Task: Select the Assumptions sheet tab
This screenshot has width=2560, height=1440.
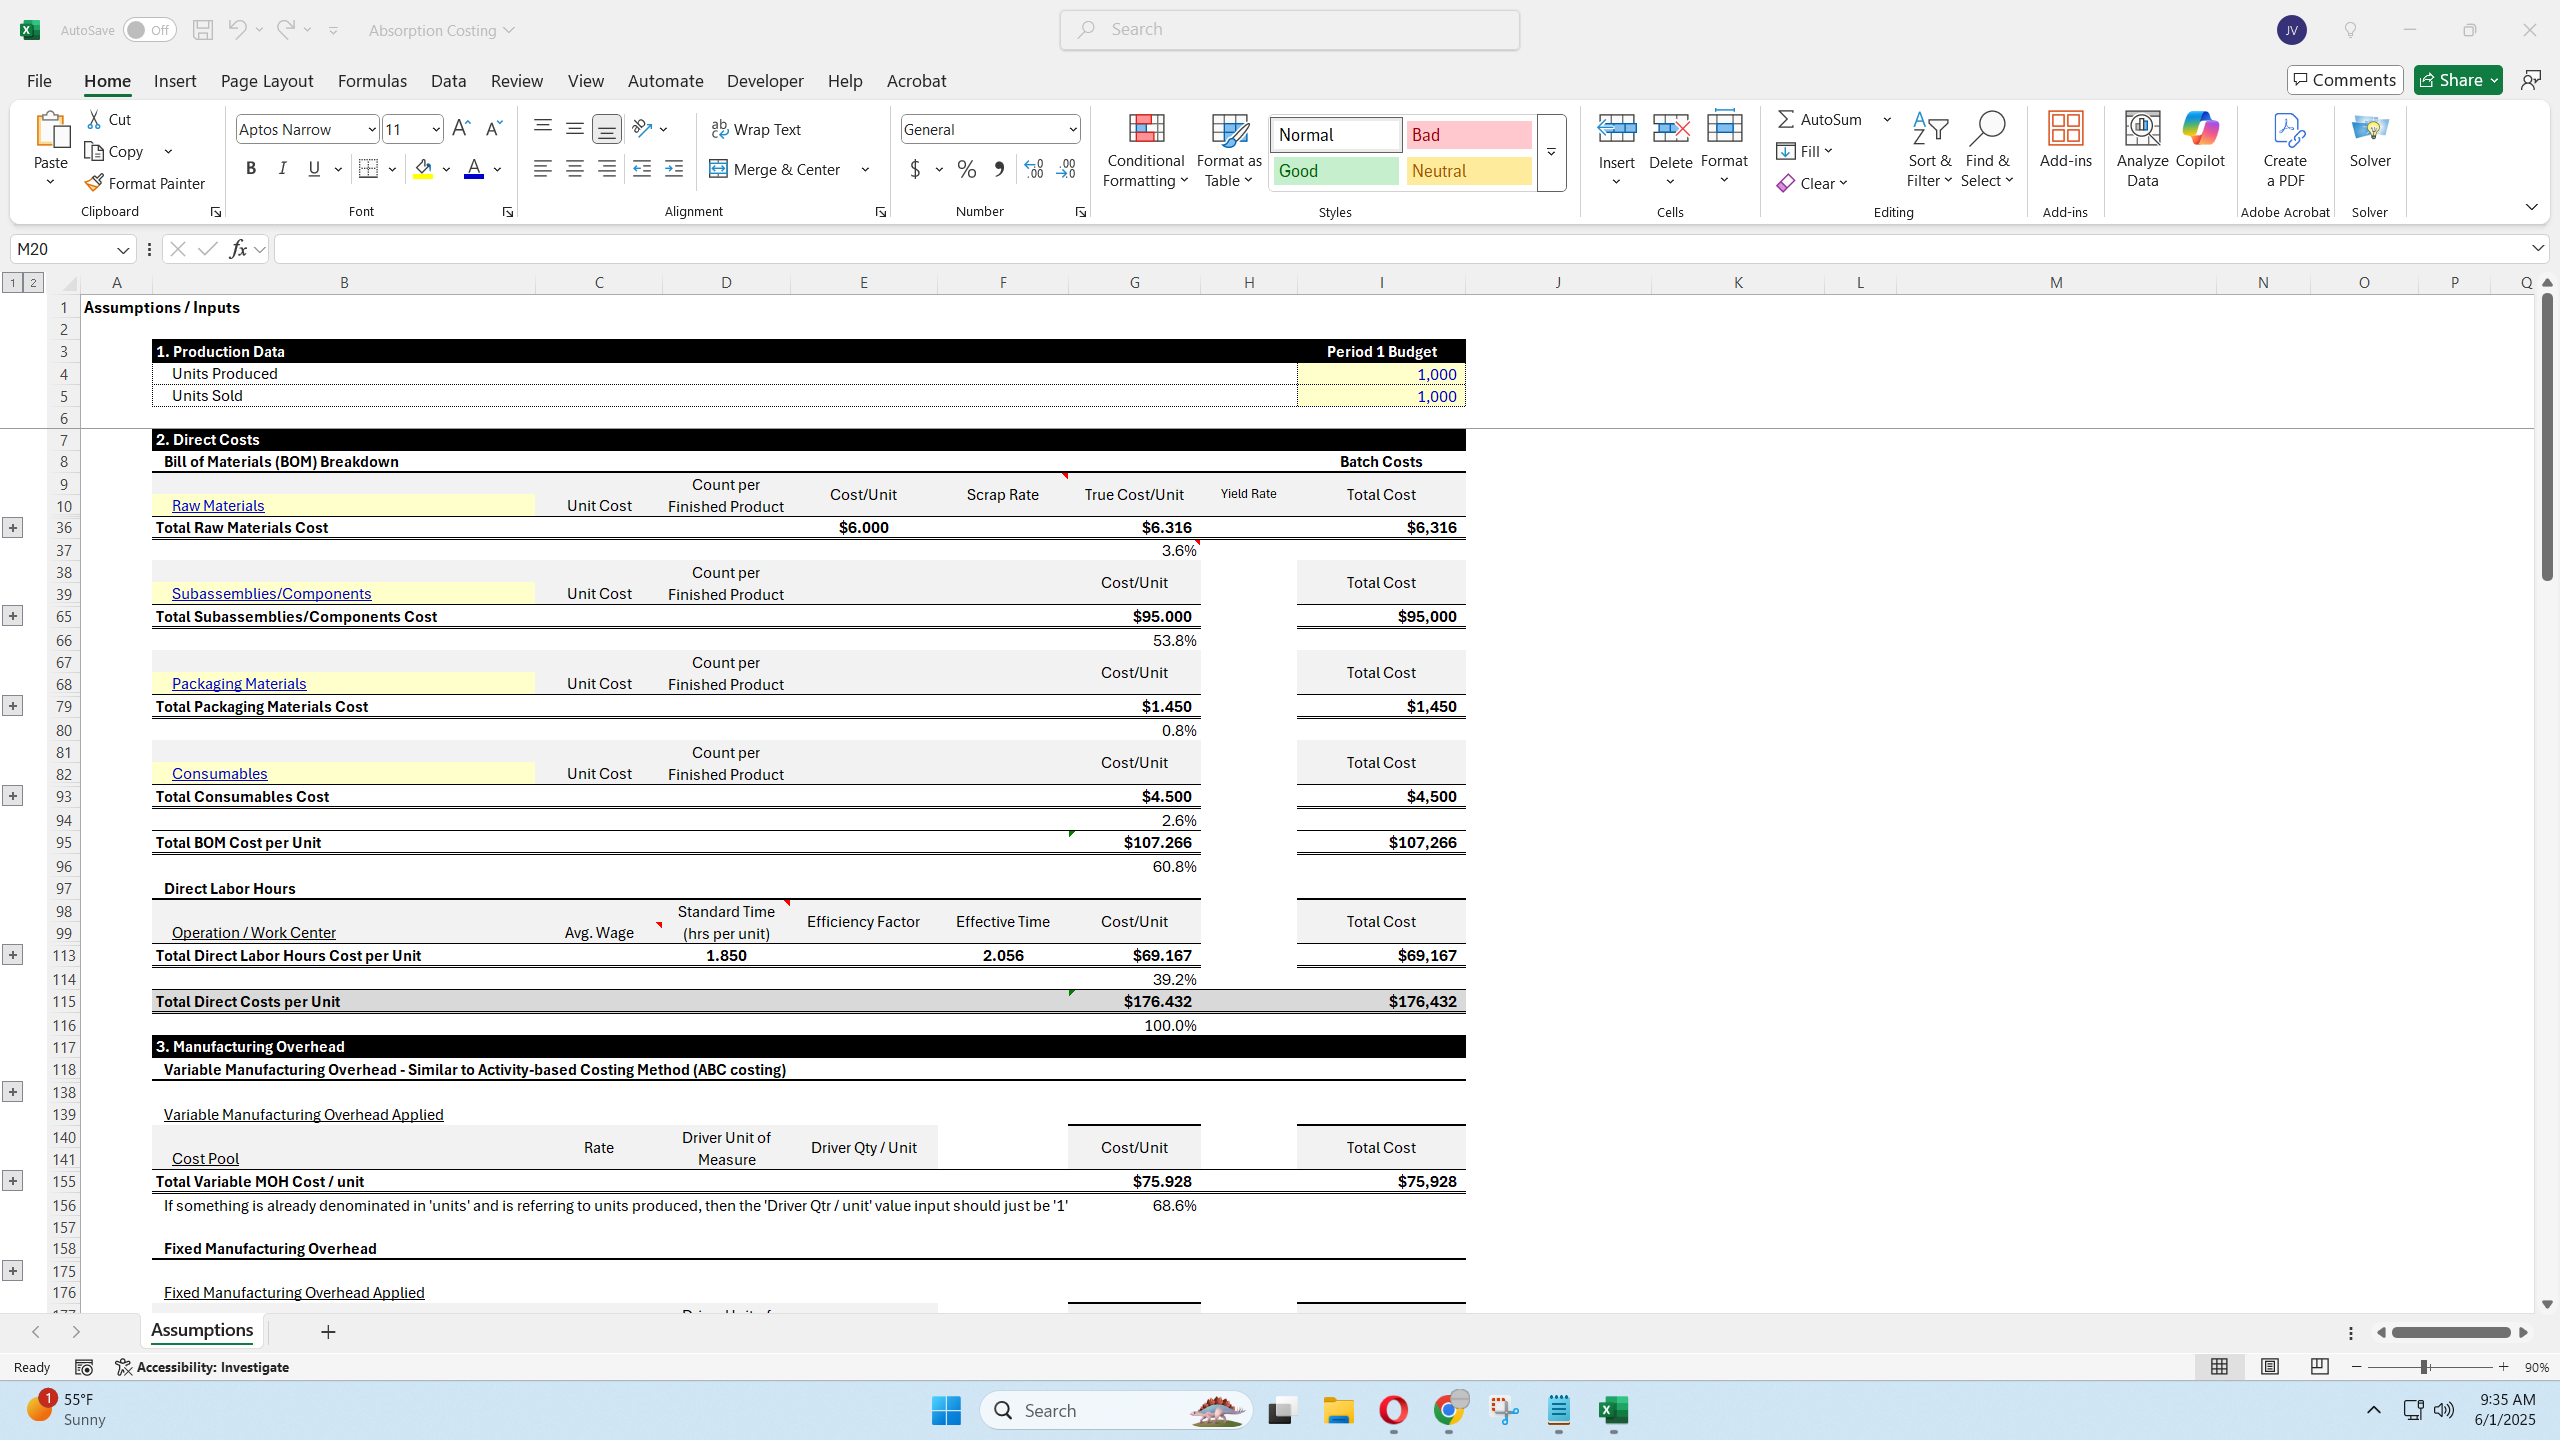Action: pos(201,1330)
